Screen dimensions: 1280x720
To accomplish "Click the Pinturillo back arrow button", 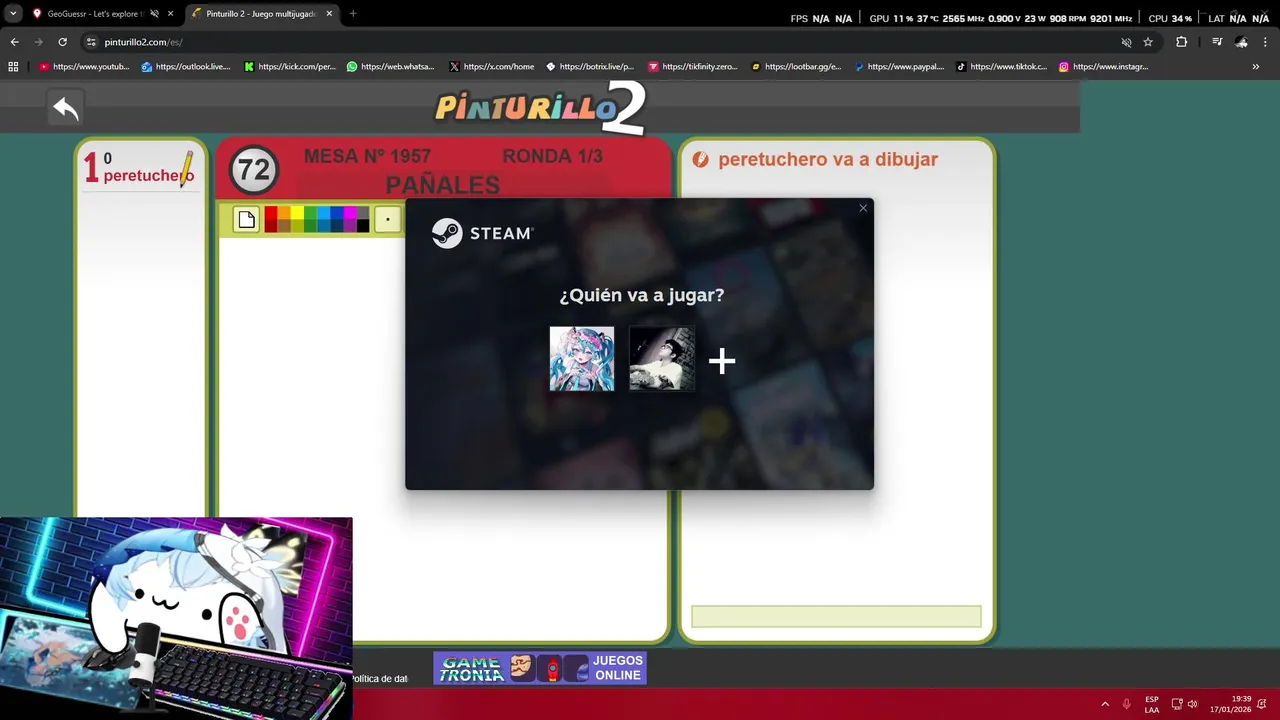I will (x=66, y=108).
